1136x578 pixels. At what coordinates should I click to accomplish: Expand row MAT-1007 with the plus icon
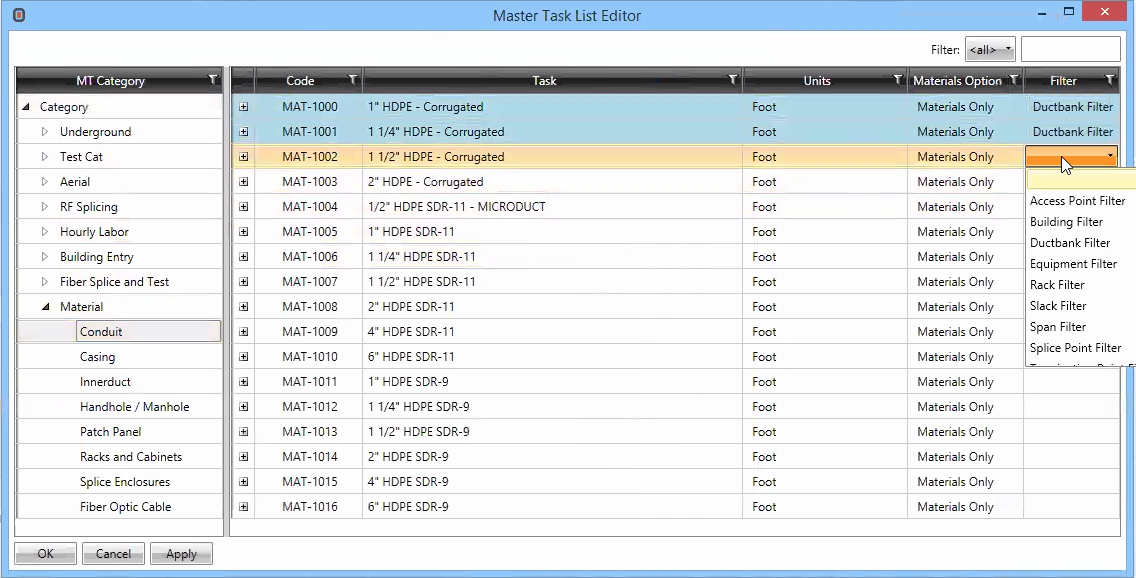243,282
